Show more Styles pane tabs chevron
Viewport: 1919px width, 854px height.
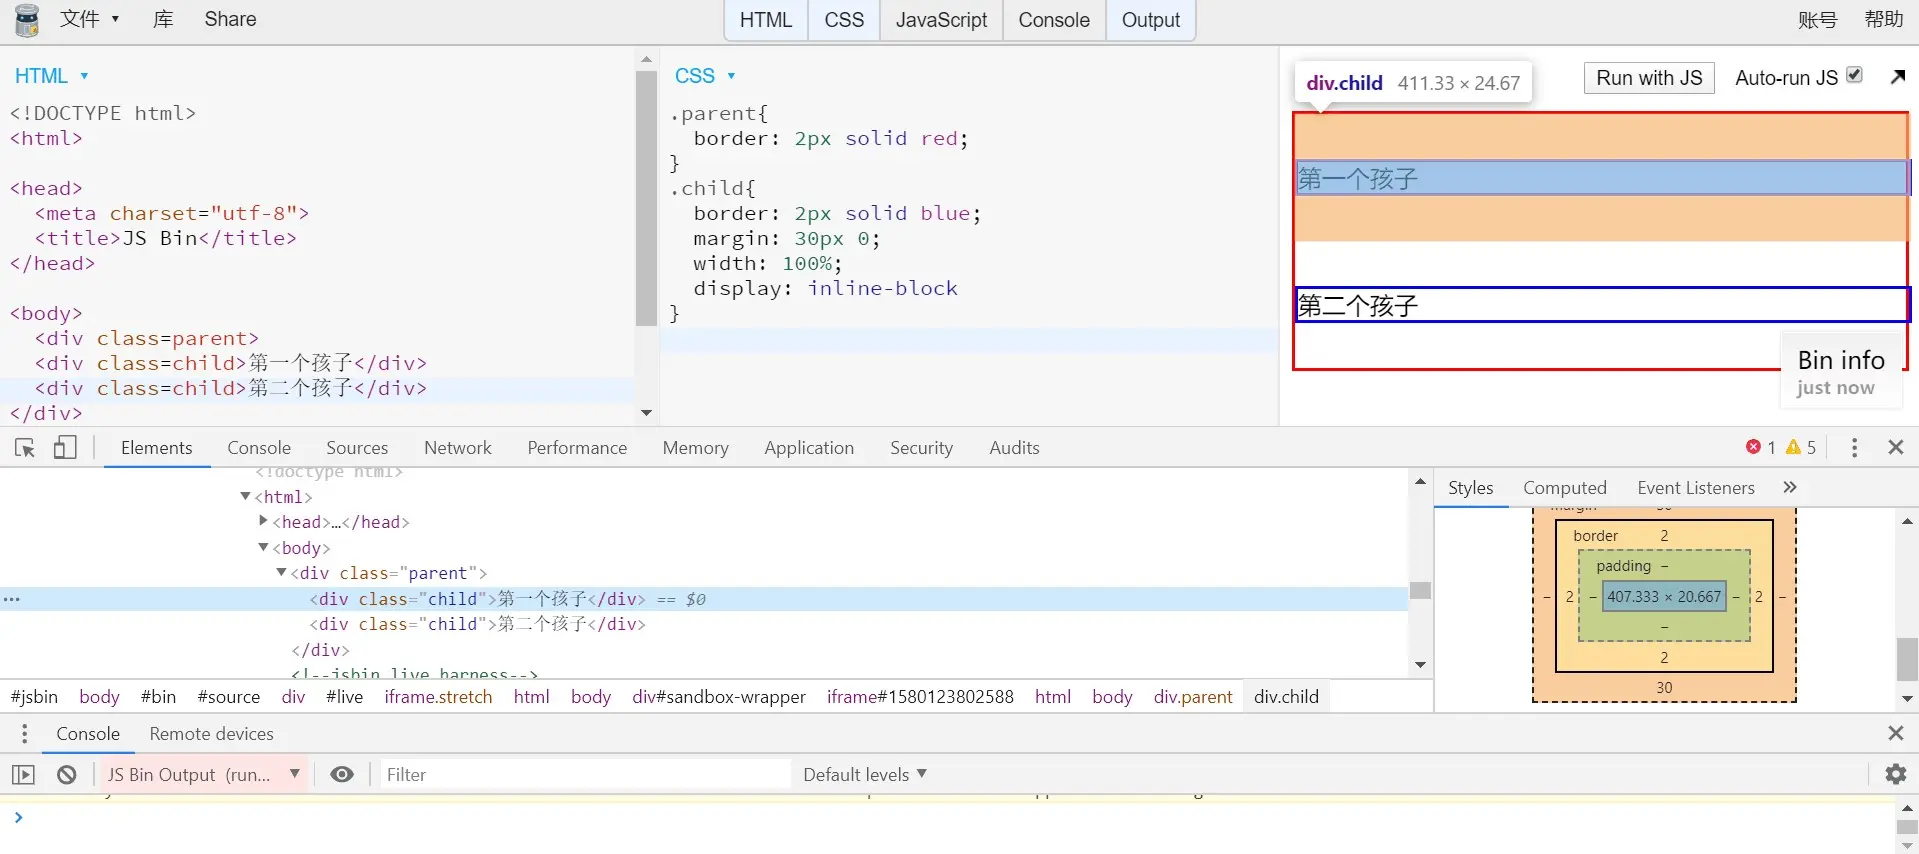pos(1790,487)
